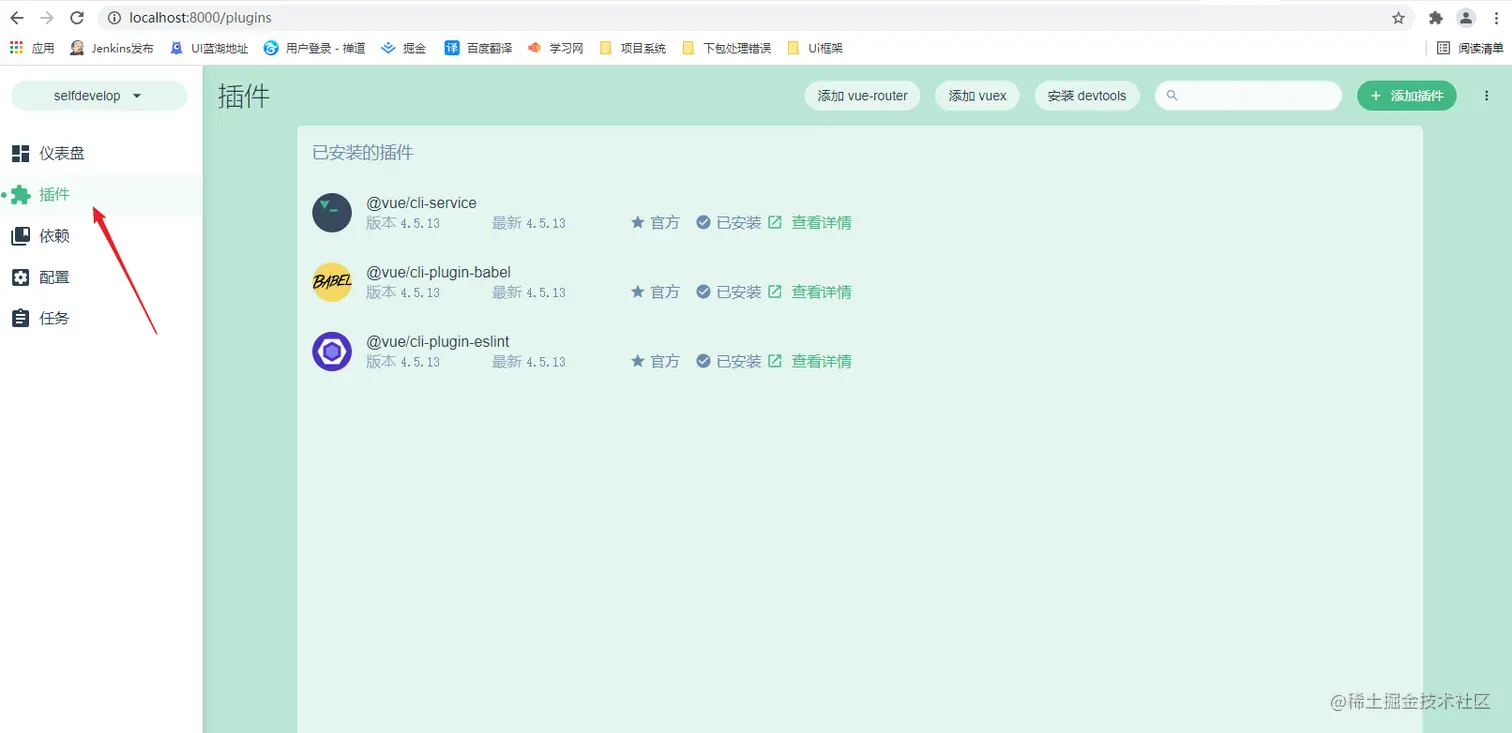Open the browser profile avatar
This screenshot has width=1512, height=733.
[1466, 18]
